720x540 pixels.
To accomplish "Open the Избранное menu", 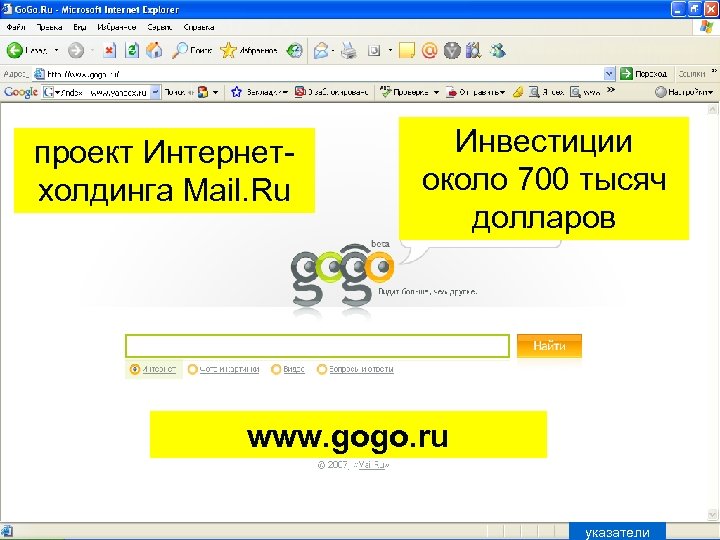I will pyautogui.click(x=117, y=27).
